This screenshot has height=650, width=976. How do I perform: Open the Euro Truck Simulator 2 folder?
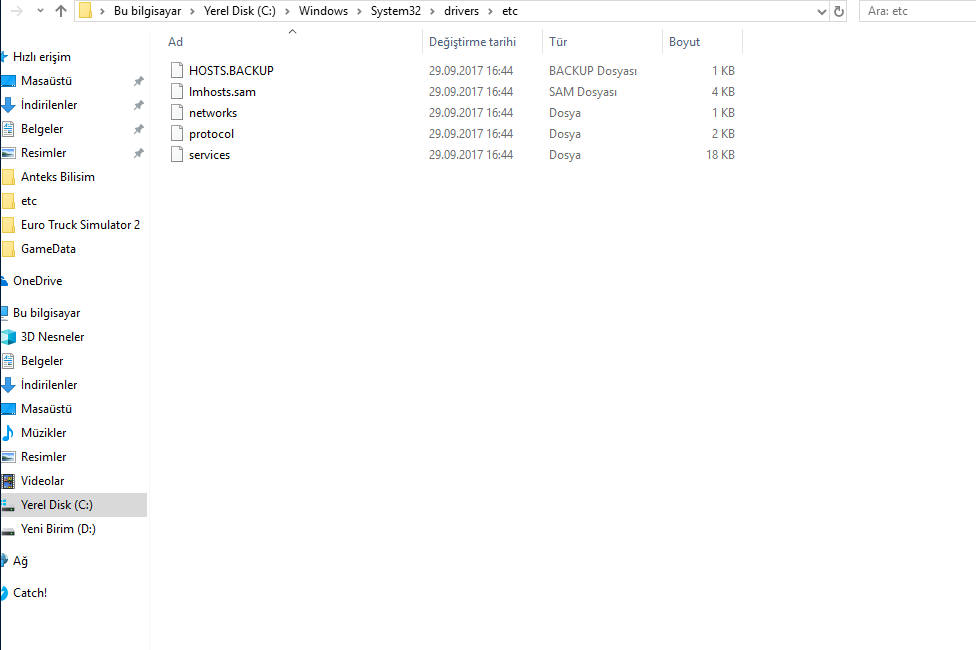tap(80, 225)
